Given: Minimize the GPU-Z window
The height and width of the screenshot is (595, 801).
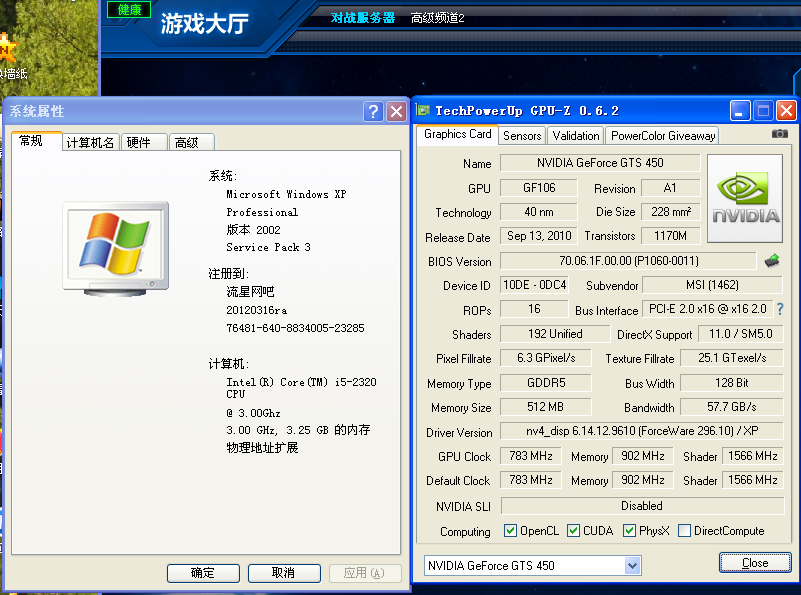Looking at the screenshot, I should point(740,110).
